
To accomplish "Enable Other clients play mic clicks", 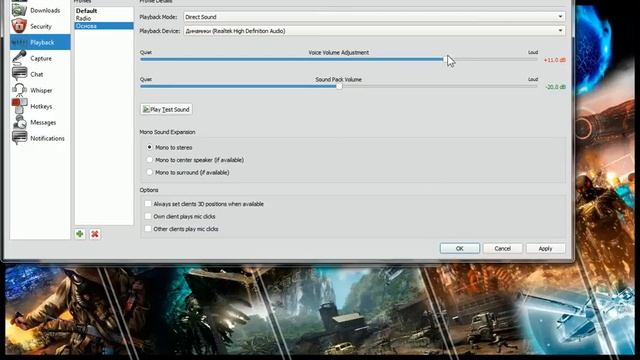I will click(x=148, y=229).
